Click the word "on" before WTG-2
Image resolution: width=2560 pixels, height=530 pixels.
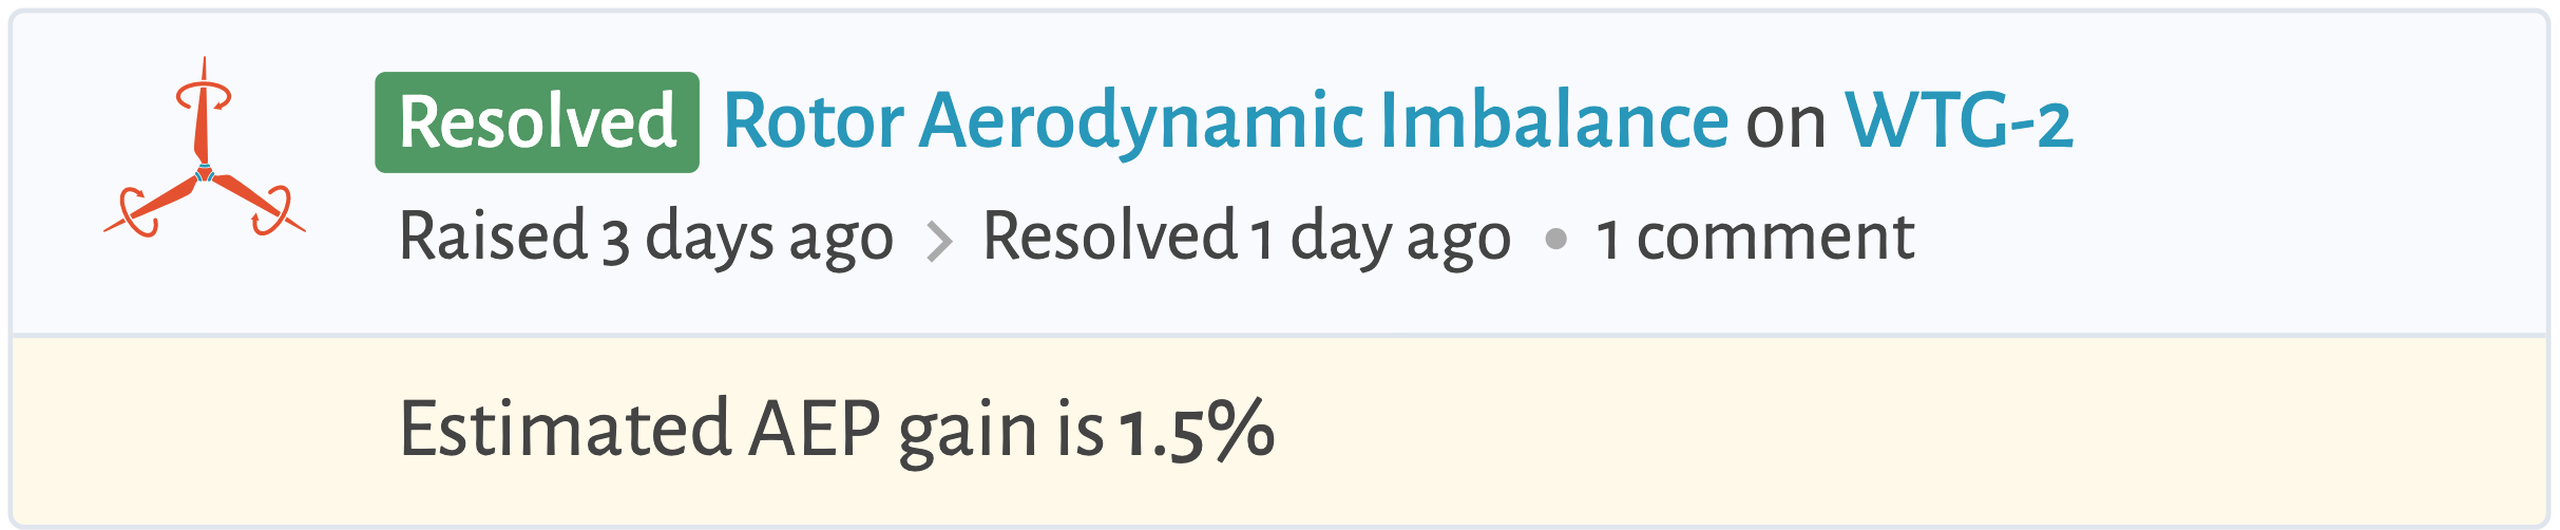click(x=1786, y=124)
